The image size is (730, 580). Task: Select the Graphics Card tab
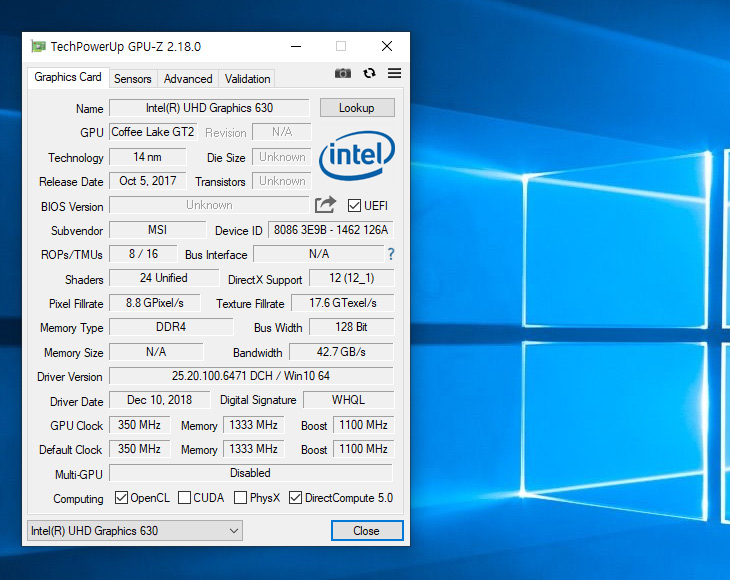tap(68, 77)
